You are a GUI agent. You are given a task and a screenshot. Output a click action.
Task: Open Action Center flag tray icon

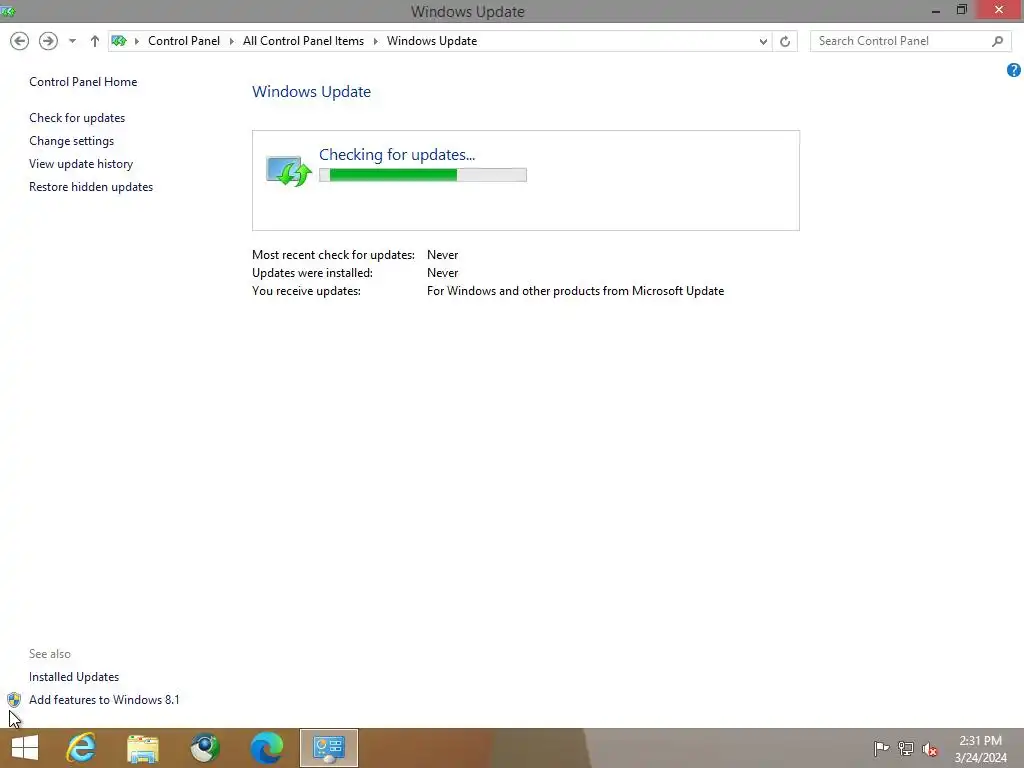(881, 748)
